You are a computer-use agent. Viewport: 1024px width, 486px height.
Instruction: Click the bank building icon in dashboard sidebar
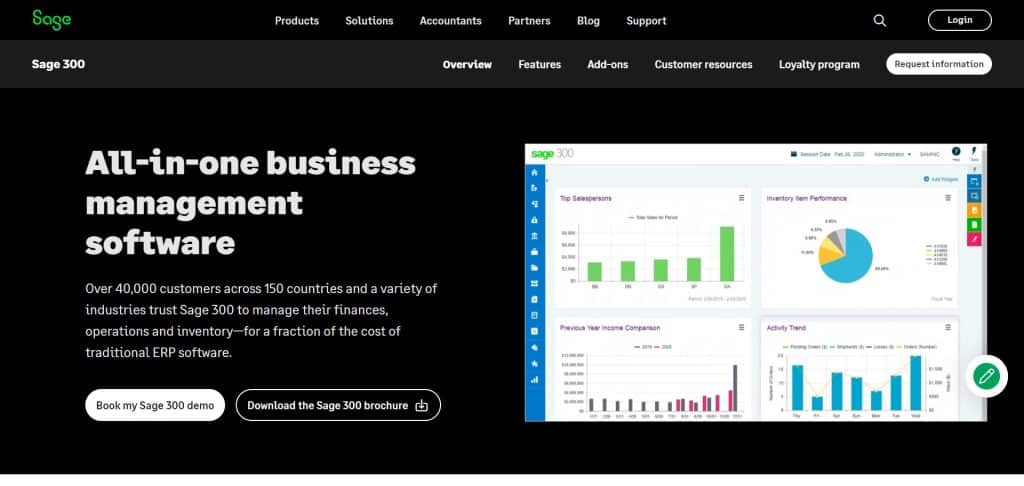point(534,236)
